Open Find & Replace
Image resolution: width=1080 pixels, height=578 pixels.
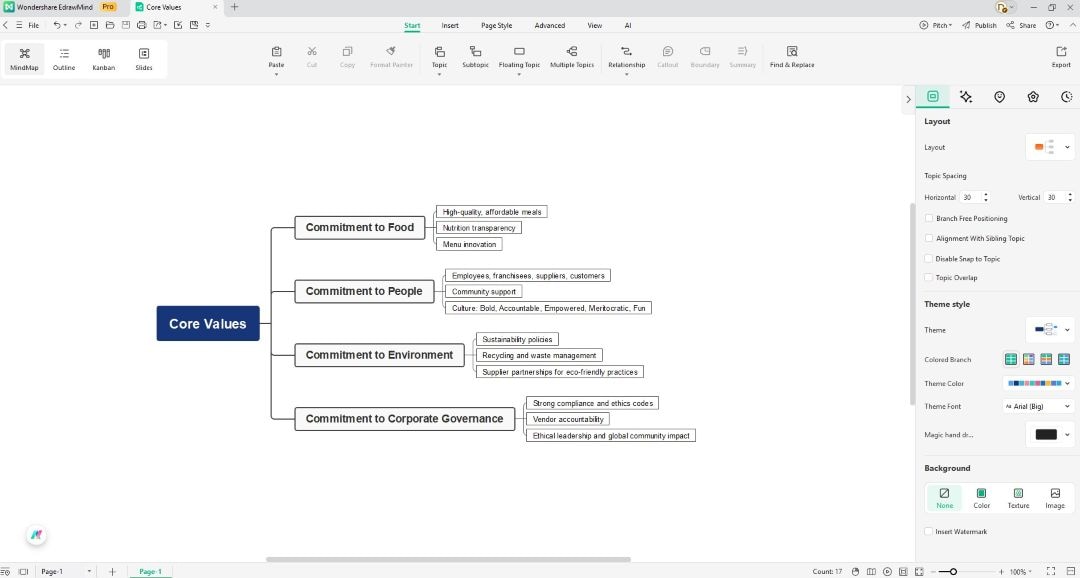(x=791, y=55)
